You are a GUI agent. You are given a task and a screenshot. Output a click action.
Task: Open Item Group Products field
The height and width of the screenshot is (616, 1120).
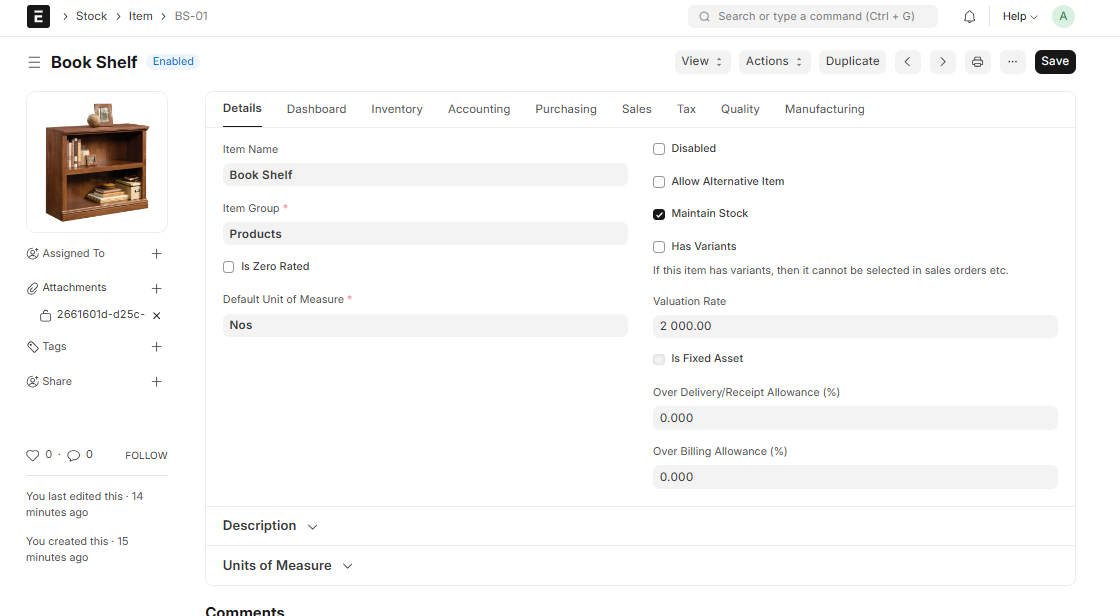click(425, 234)
